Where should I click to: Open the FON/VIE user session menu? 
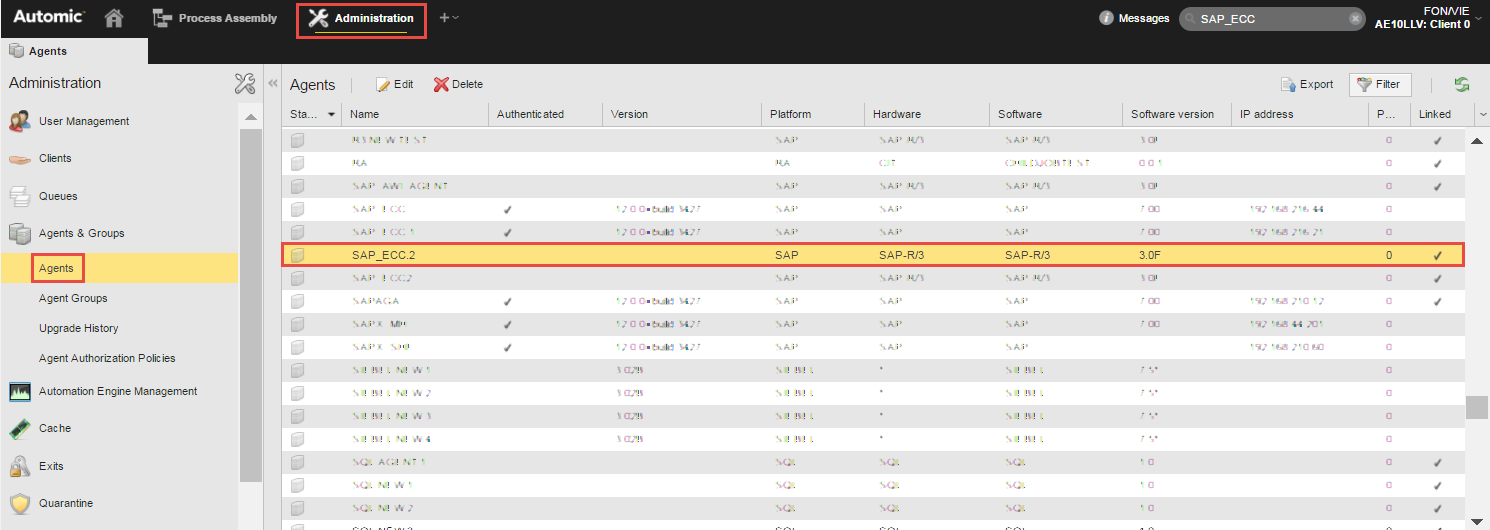[1428, 18]
